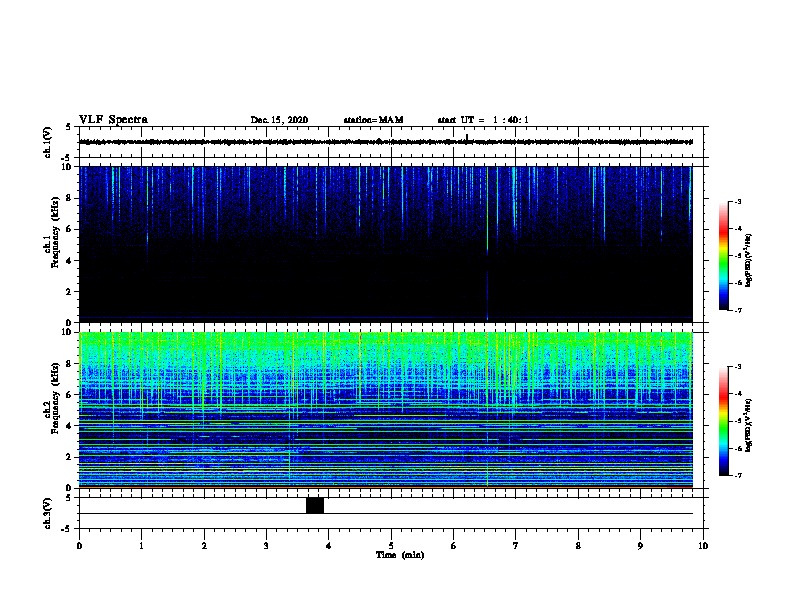Viewport: 792px width, 612px height.
Task: Click the "-3" label on ch.1 colorbar
Action: click(738, 201)
